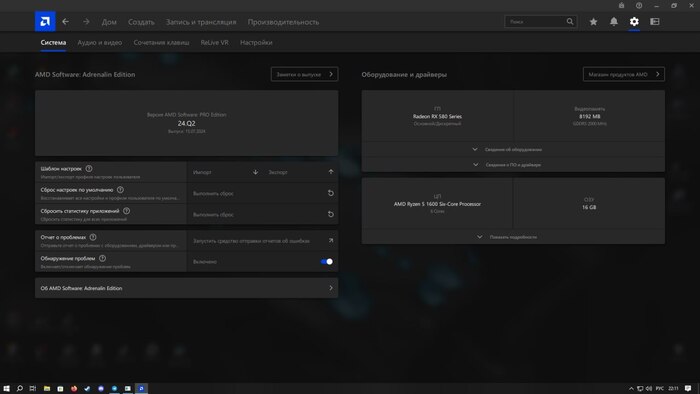This screenshot has height=394, width=700.
Task: Open favorites star icon
Action: pos(593,21)
